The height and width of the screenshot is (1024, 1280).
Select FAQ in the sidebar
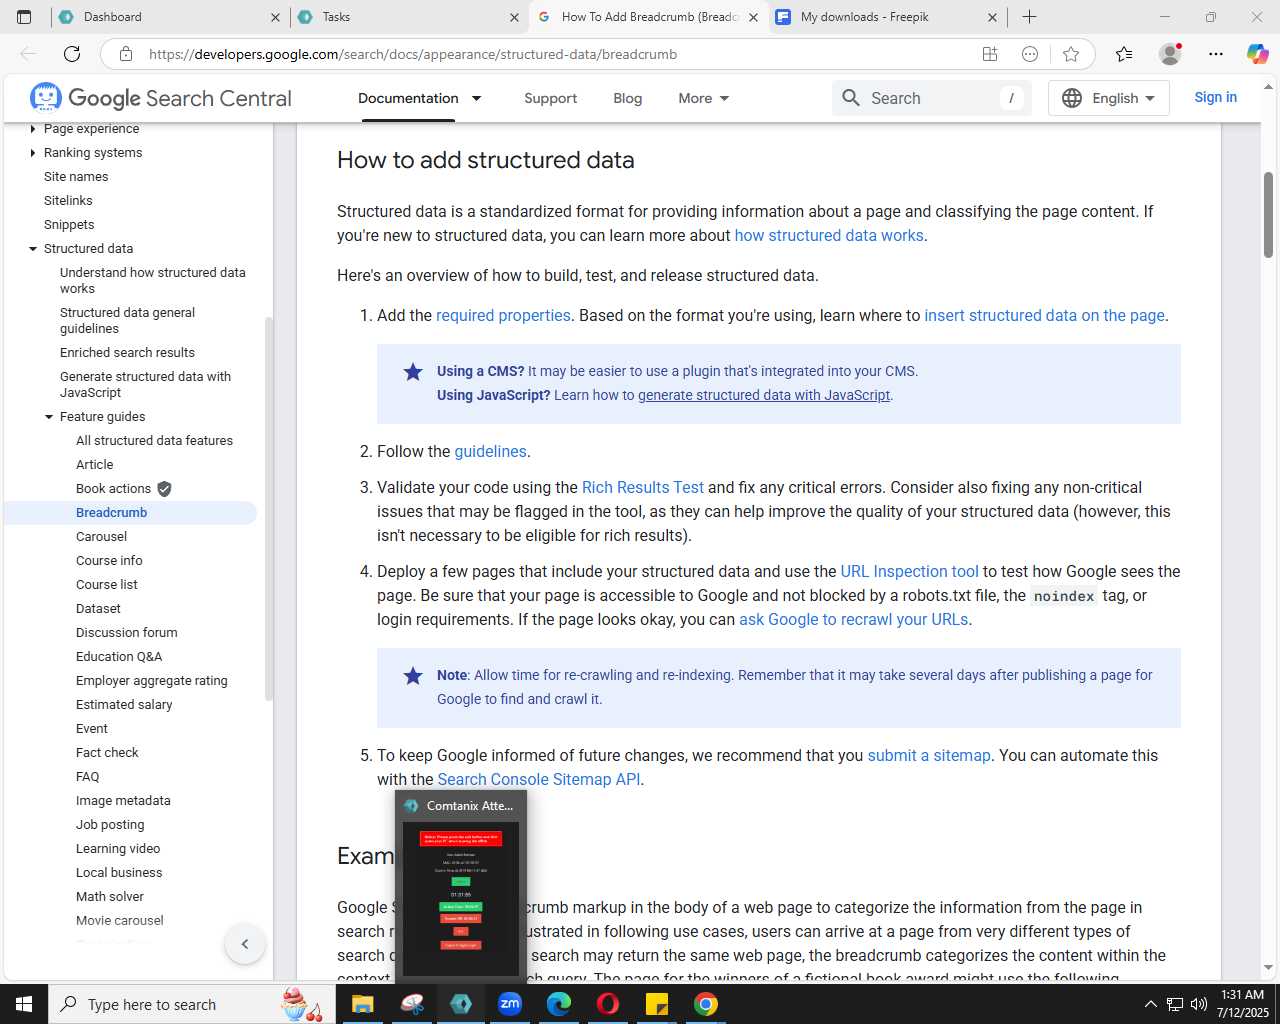(x=87, y=777)
